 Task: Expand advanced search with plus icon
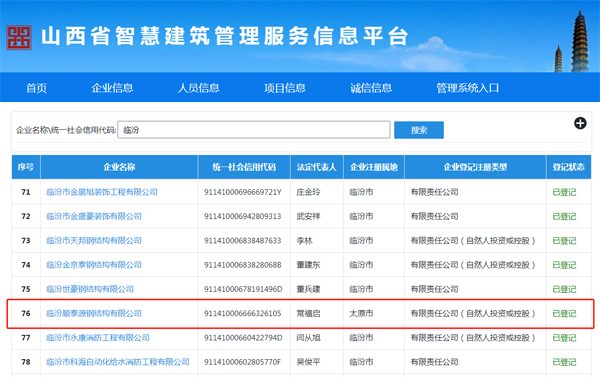click(x=580, y=123)
